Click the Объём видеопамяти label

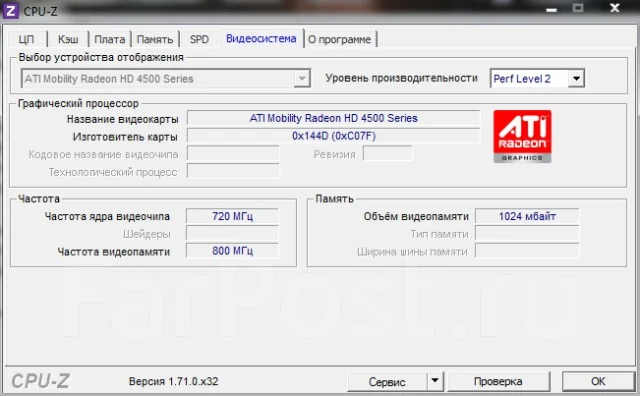click(416, 216)
